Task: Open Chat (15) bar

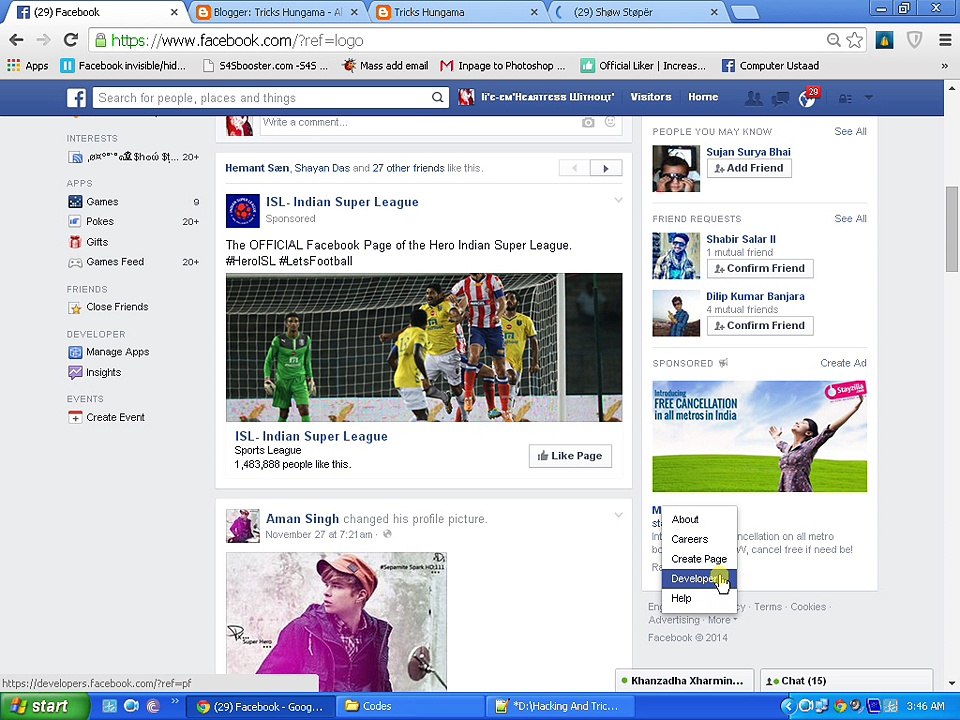Action: coord(847,681)
